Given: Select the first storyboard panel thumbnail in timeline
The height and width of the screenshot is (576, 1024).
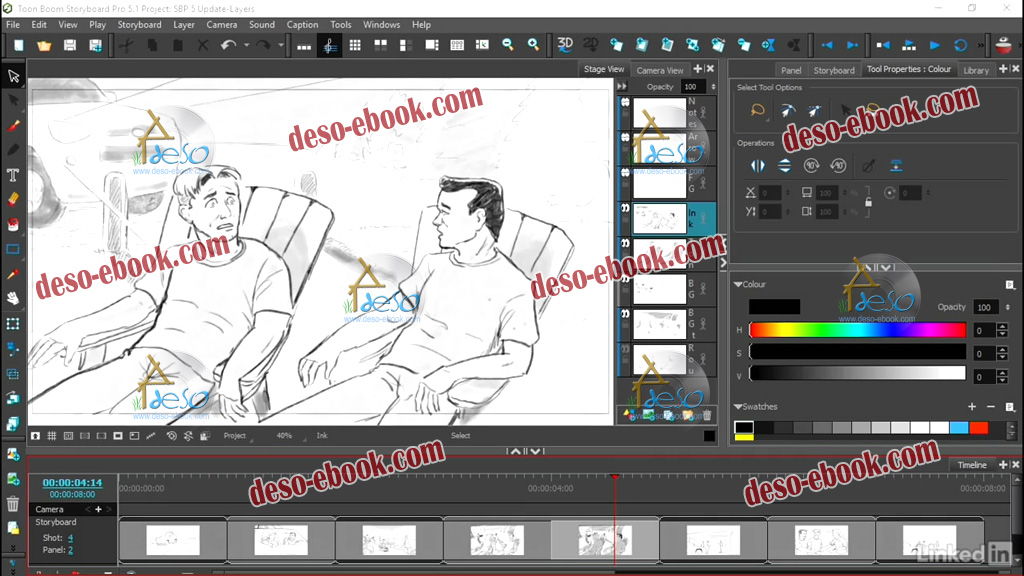Looking at the screenshot, I should coord(173,541).
